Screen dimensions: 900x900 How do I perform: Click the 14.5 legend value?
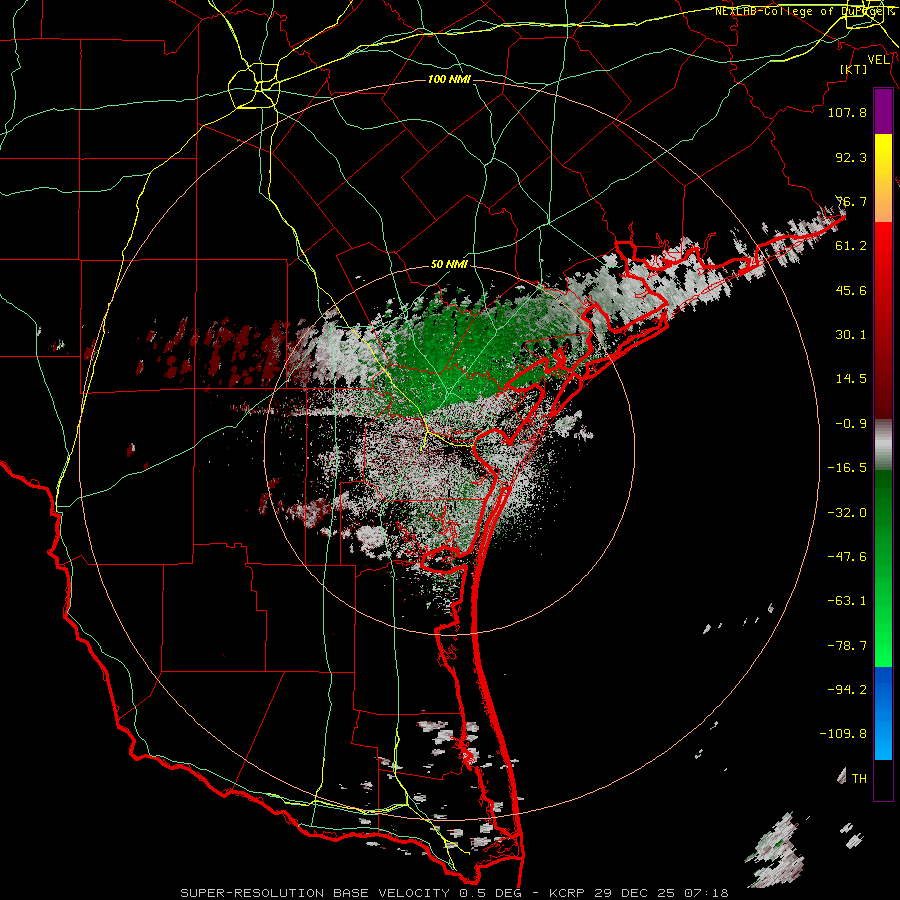click(x=851, y=379)
